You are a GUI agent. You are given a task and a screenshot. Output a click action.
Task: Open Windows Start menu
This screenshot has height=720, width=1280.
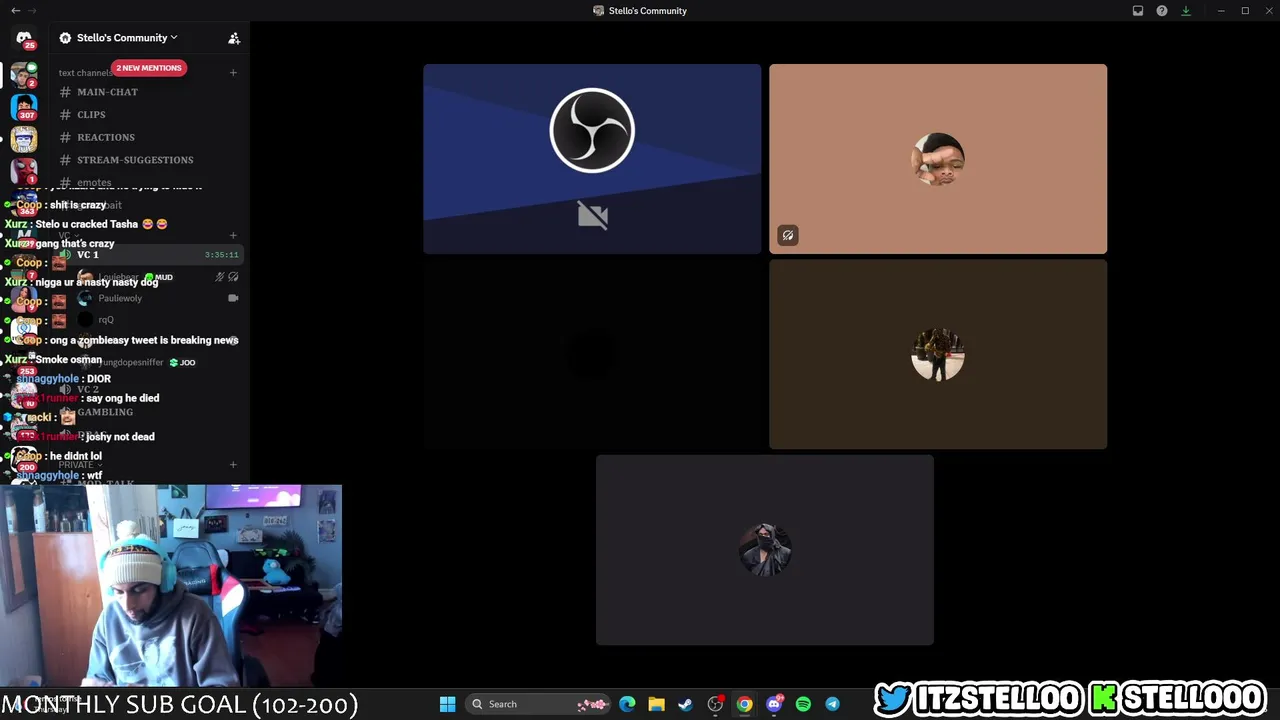tap(448, 704)
